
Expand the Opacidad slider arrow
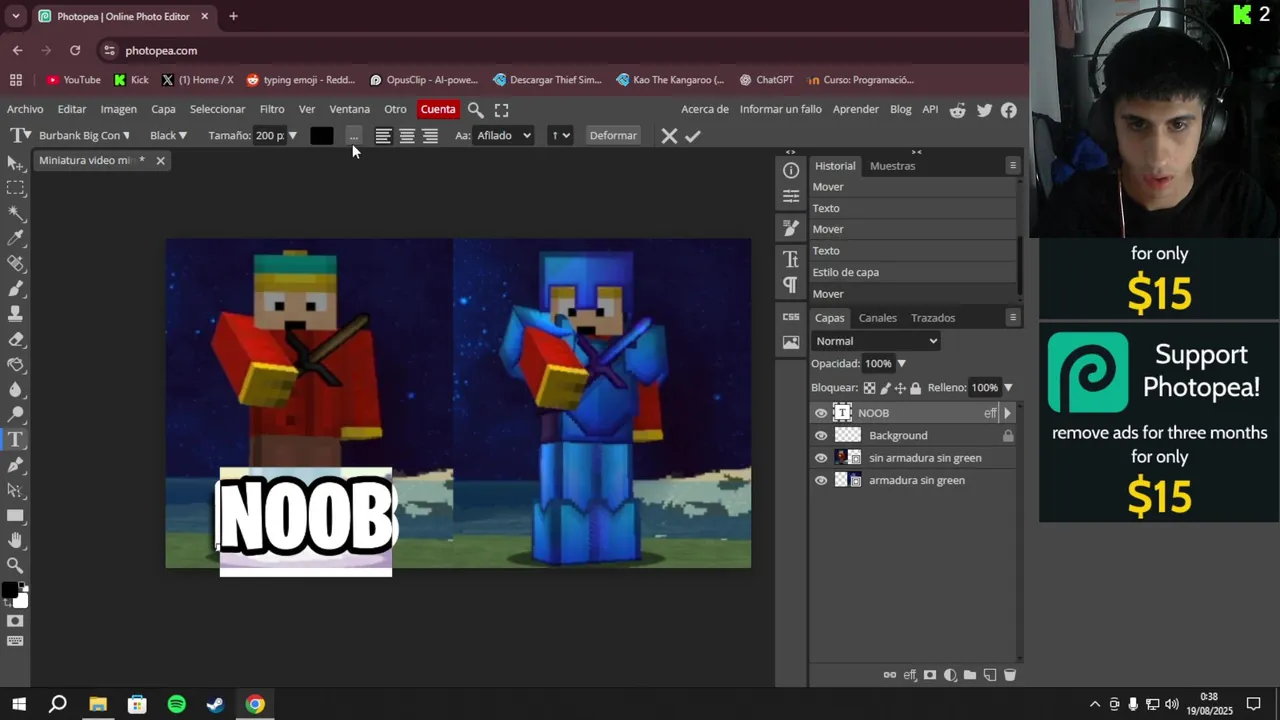tap(901, 364)
